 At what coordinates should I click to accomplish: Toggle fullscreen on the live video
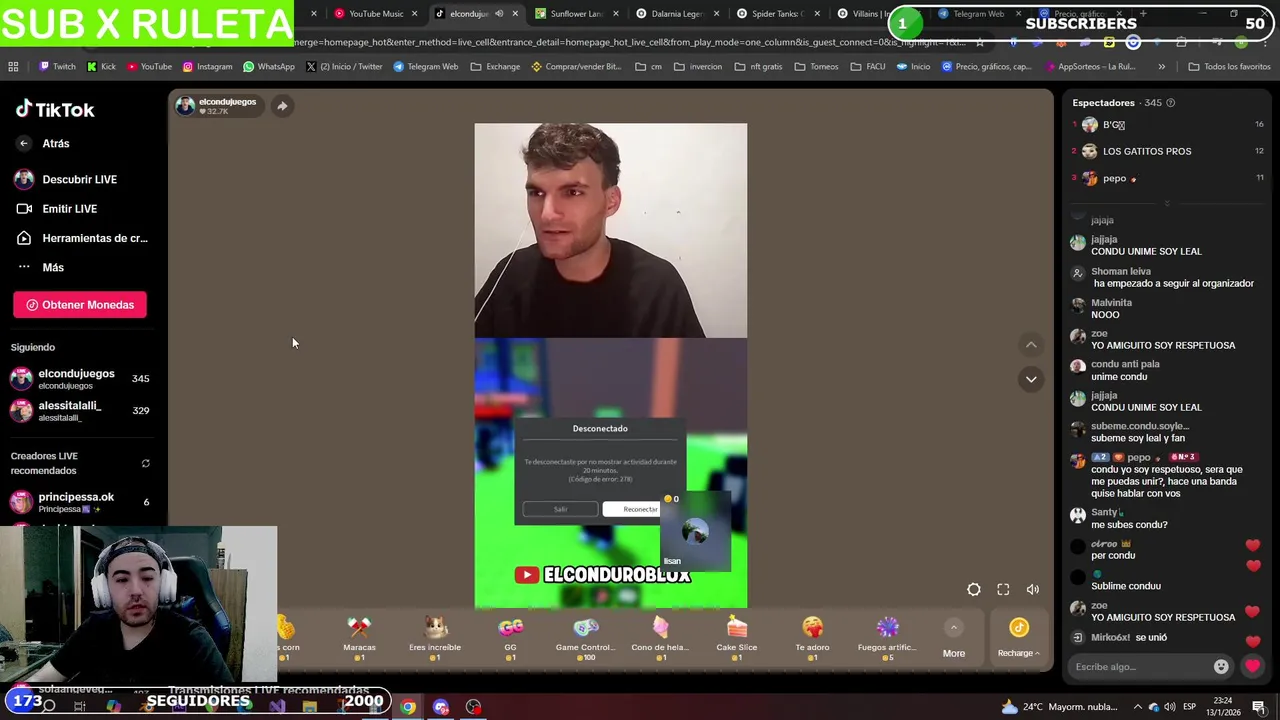pos(1003,590)
